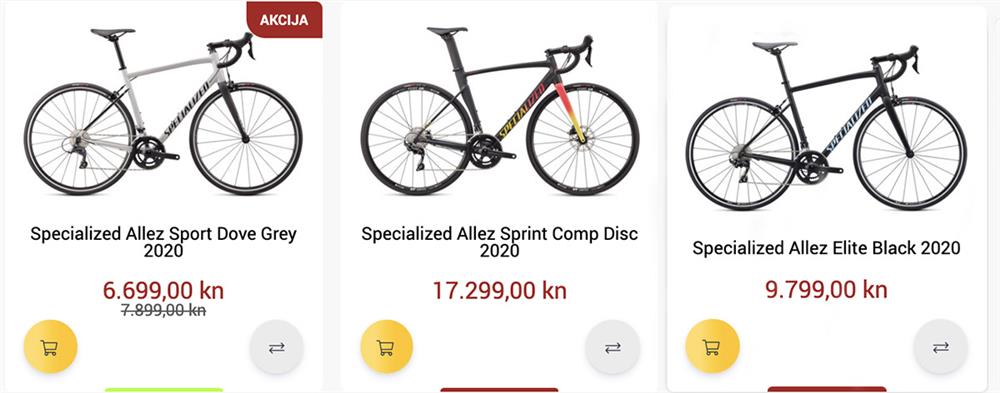This screenshot has height=393, width=1000.
Task: Add Allez Elite Black to cart
Action: coord(712,346)
